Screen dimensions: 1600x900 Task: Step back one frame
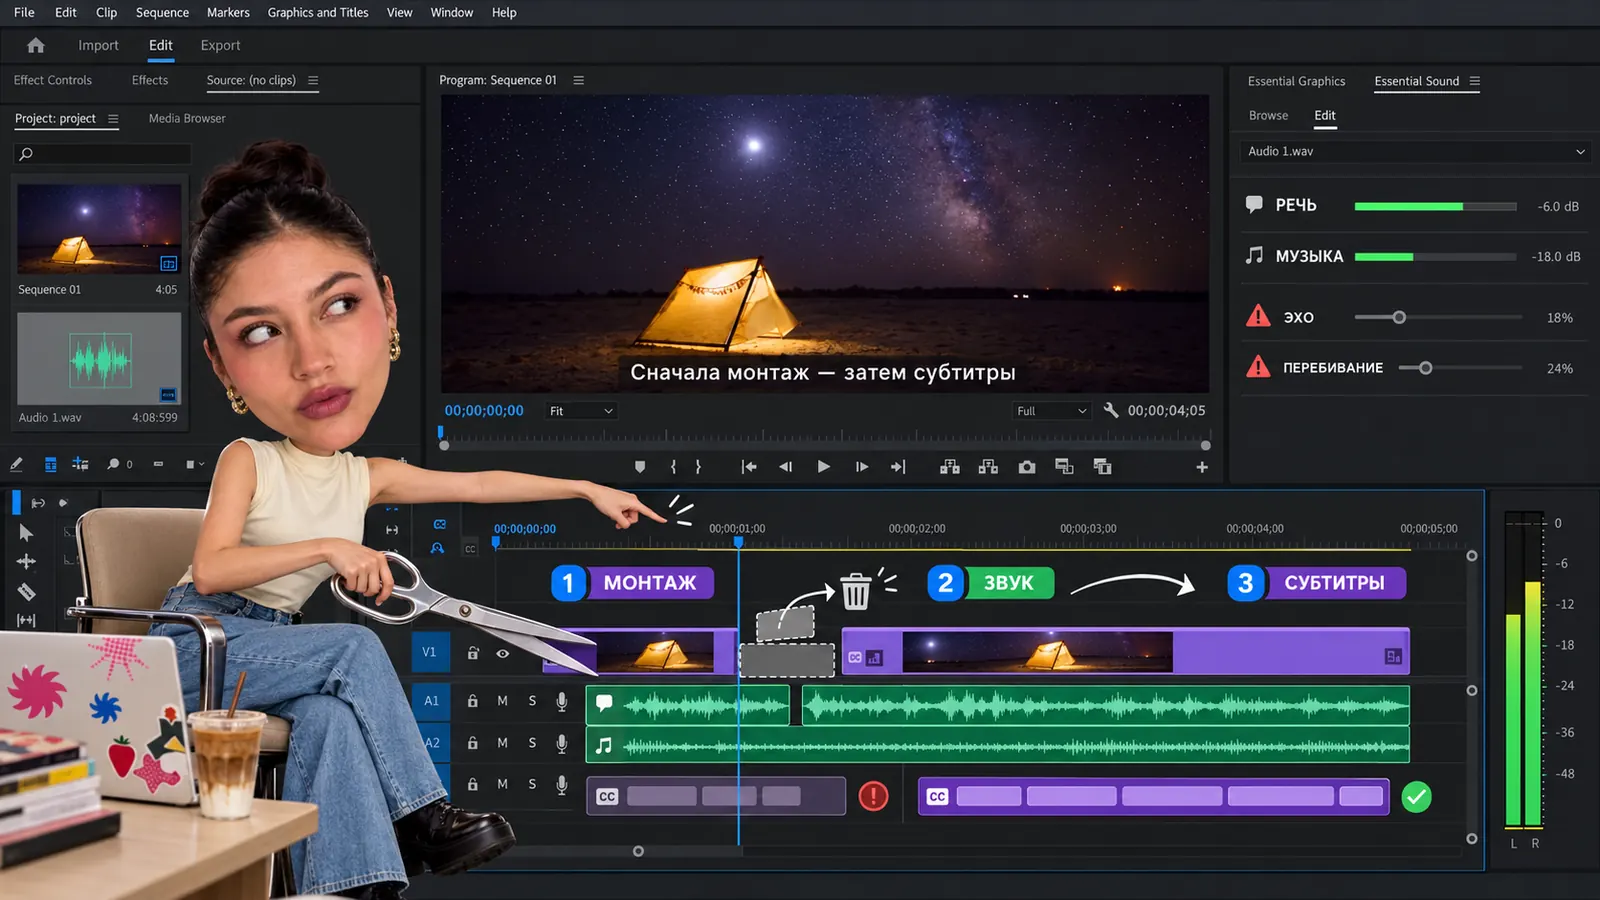[785, 467]
